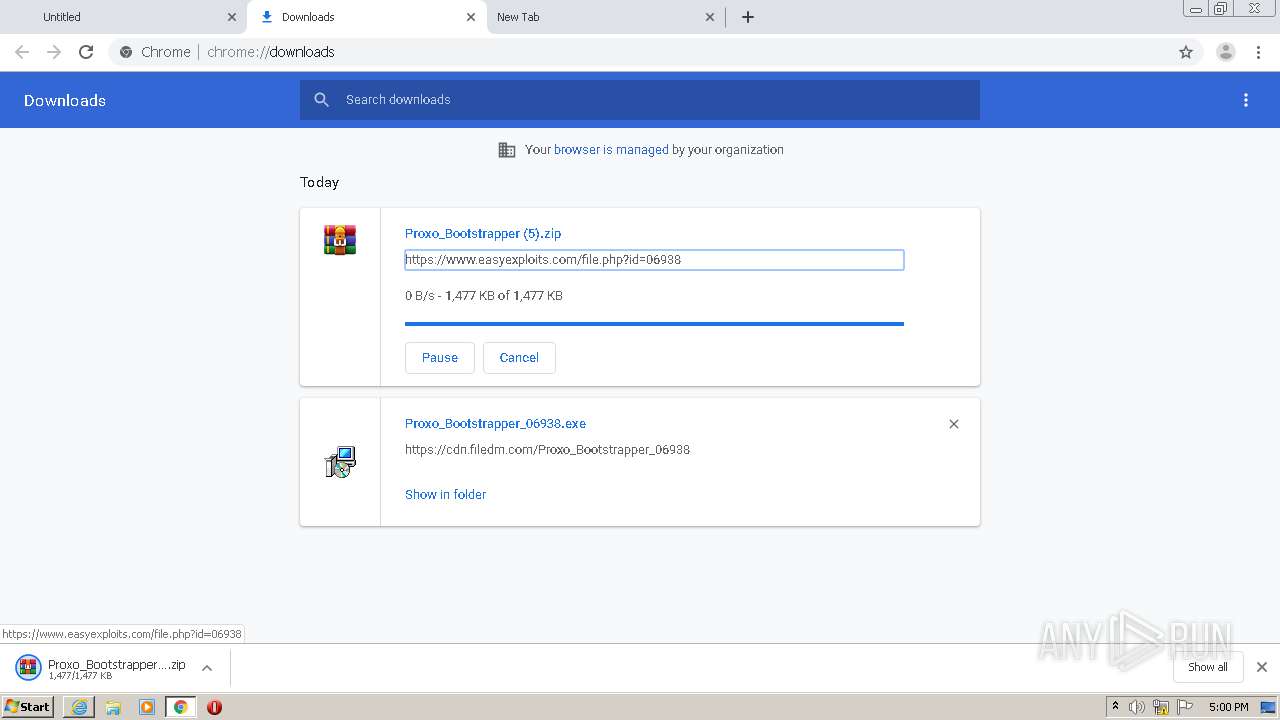Image resolution: width=1280 pixels, height=720 pixels.
Task: Show hidden system tray icons
Action: pos(1116,707)
